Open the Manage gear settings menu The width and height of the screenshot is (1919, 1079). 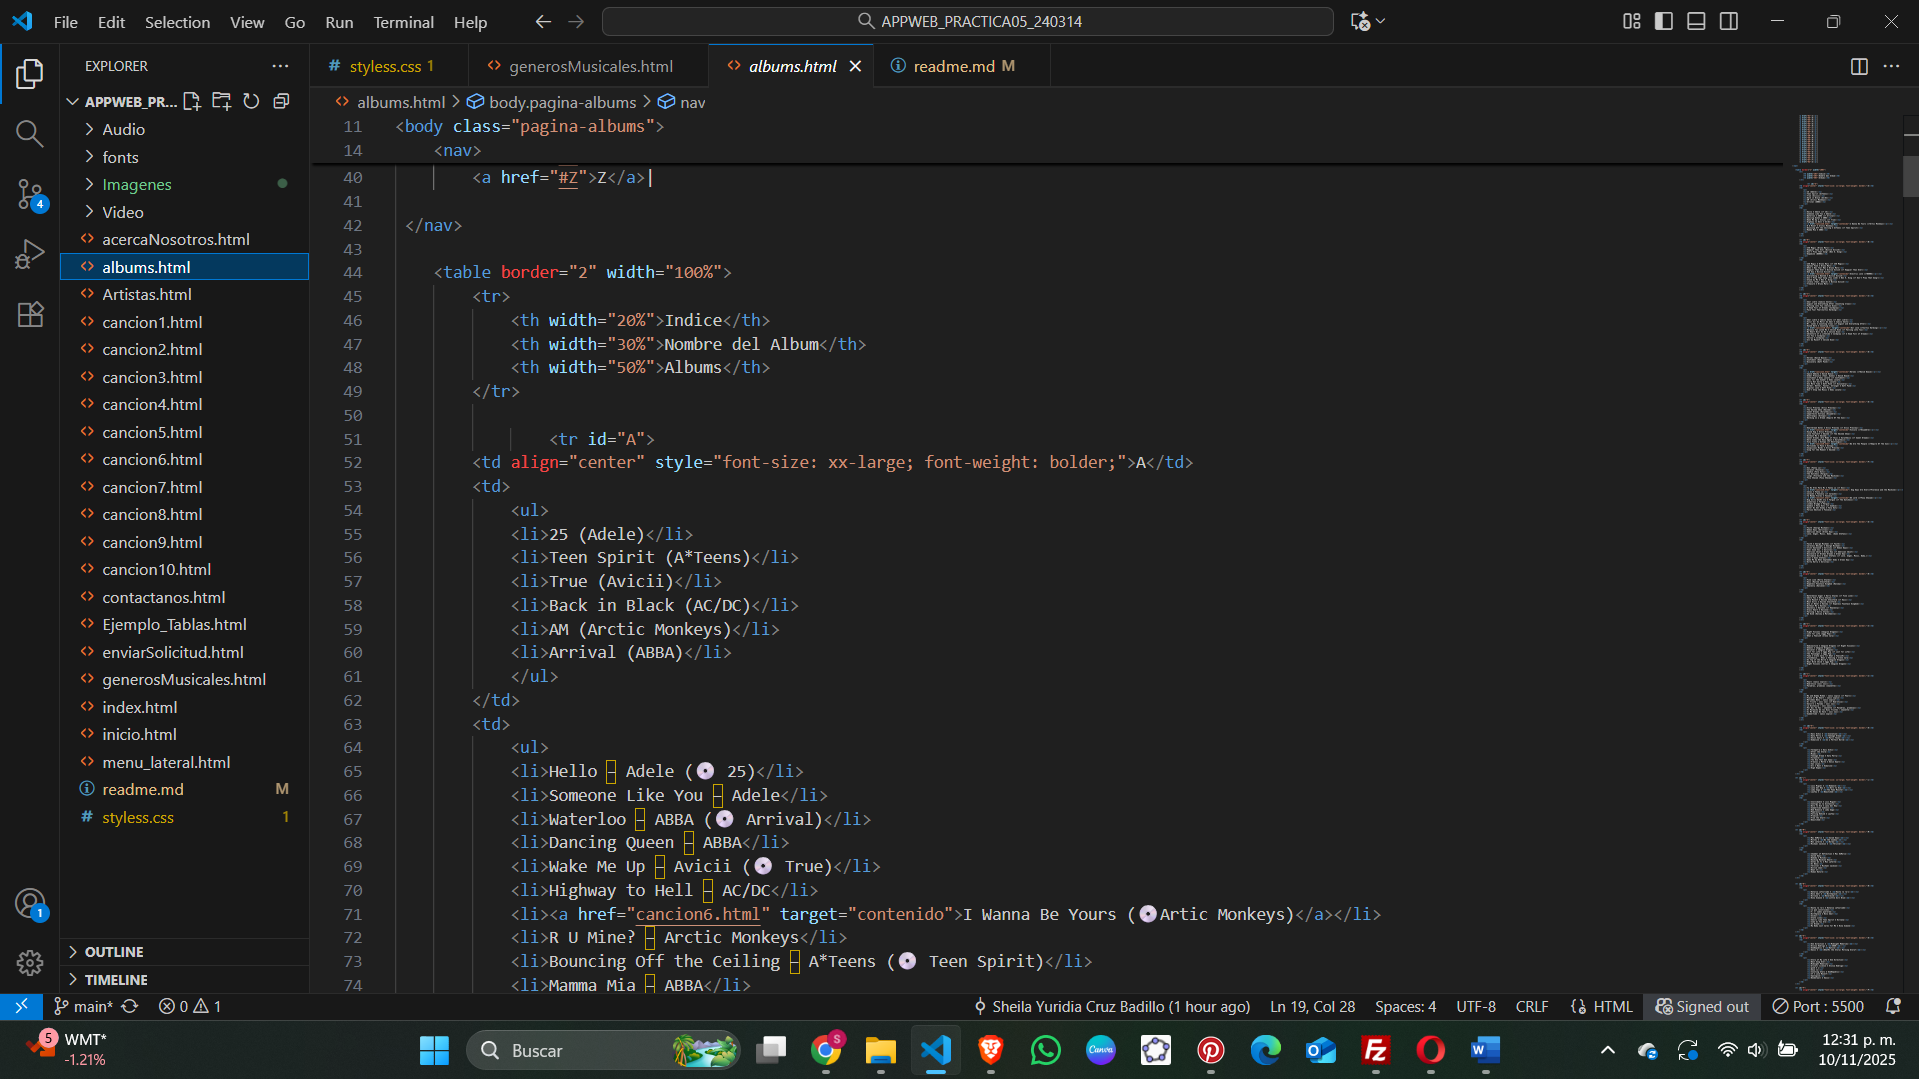[29, 962]
